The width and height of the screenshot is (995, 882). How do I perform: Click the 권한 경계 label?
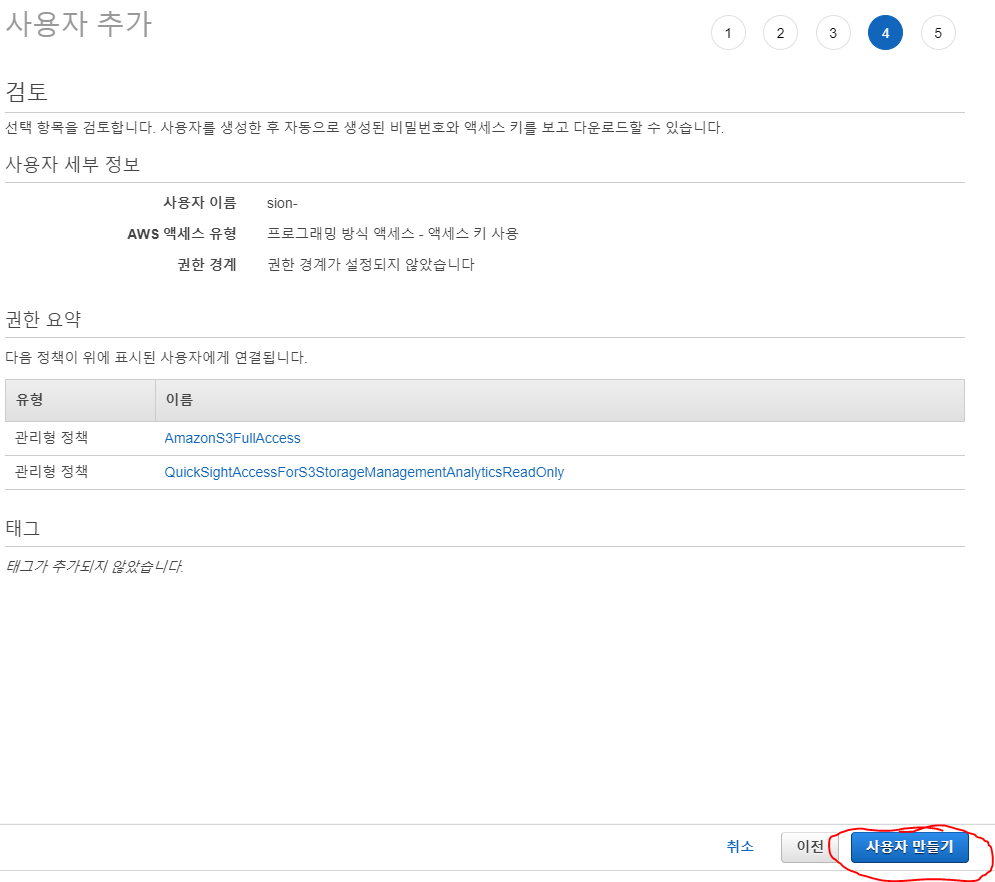pos(207,265)
